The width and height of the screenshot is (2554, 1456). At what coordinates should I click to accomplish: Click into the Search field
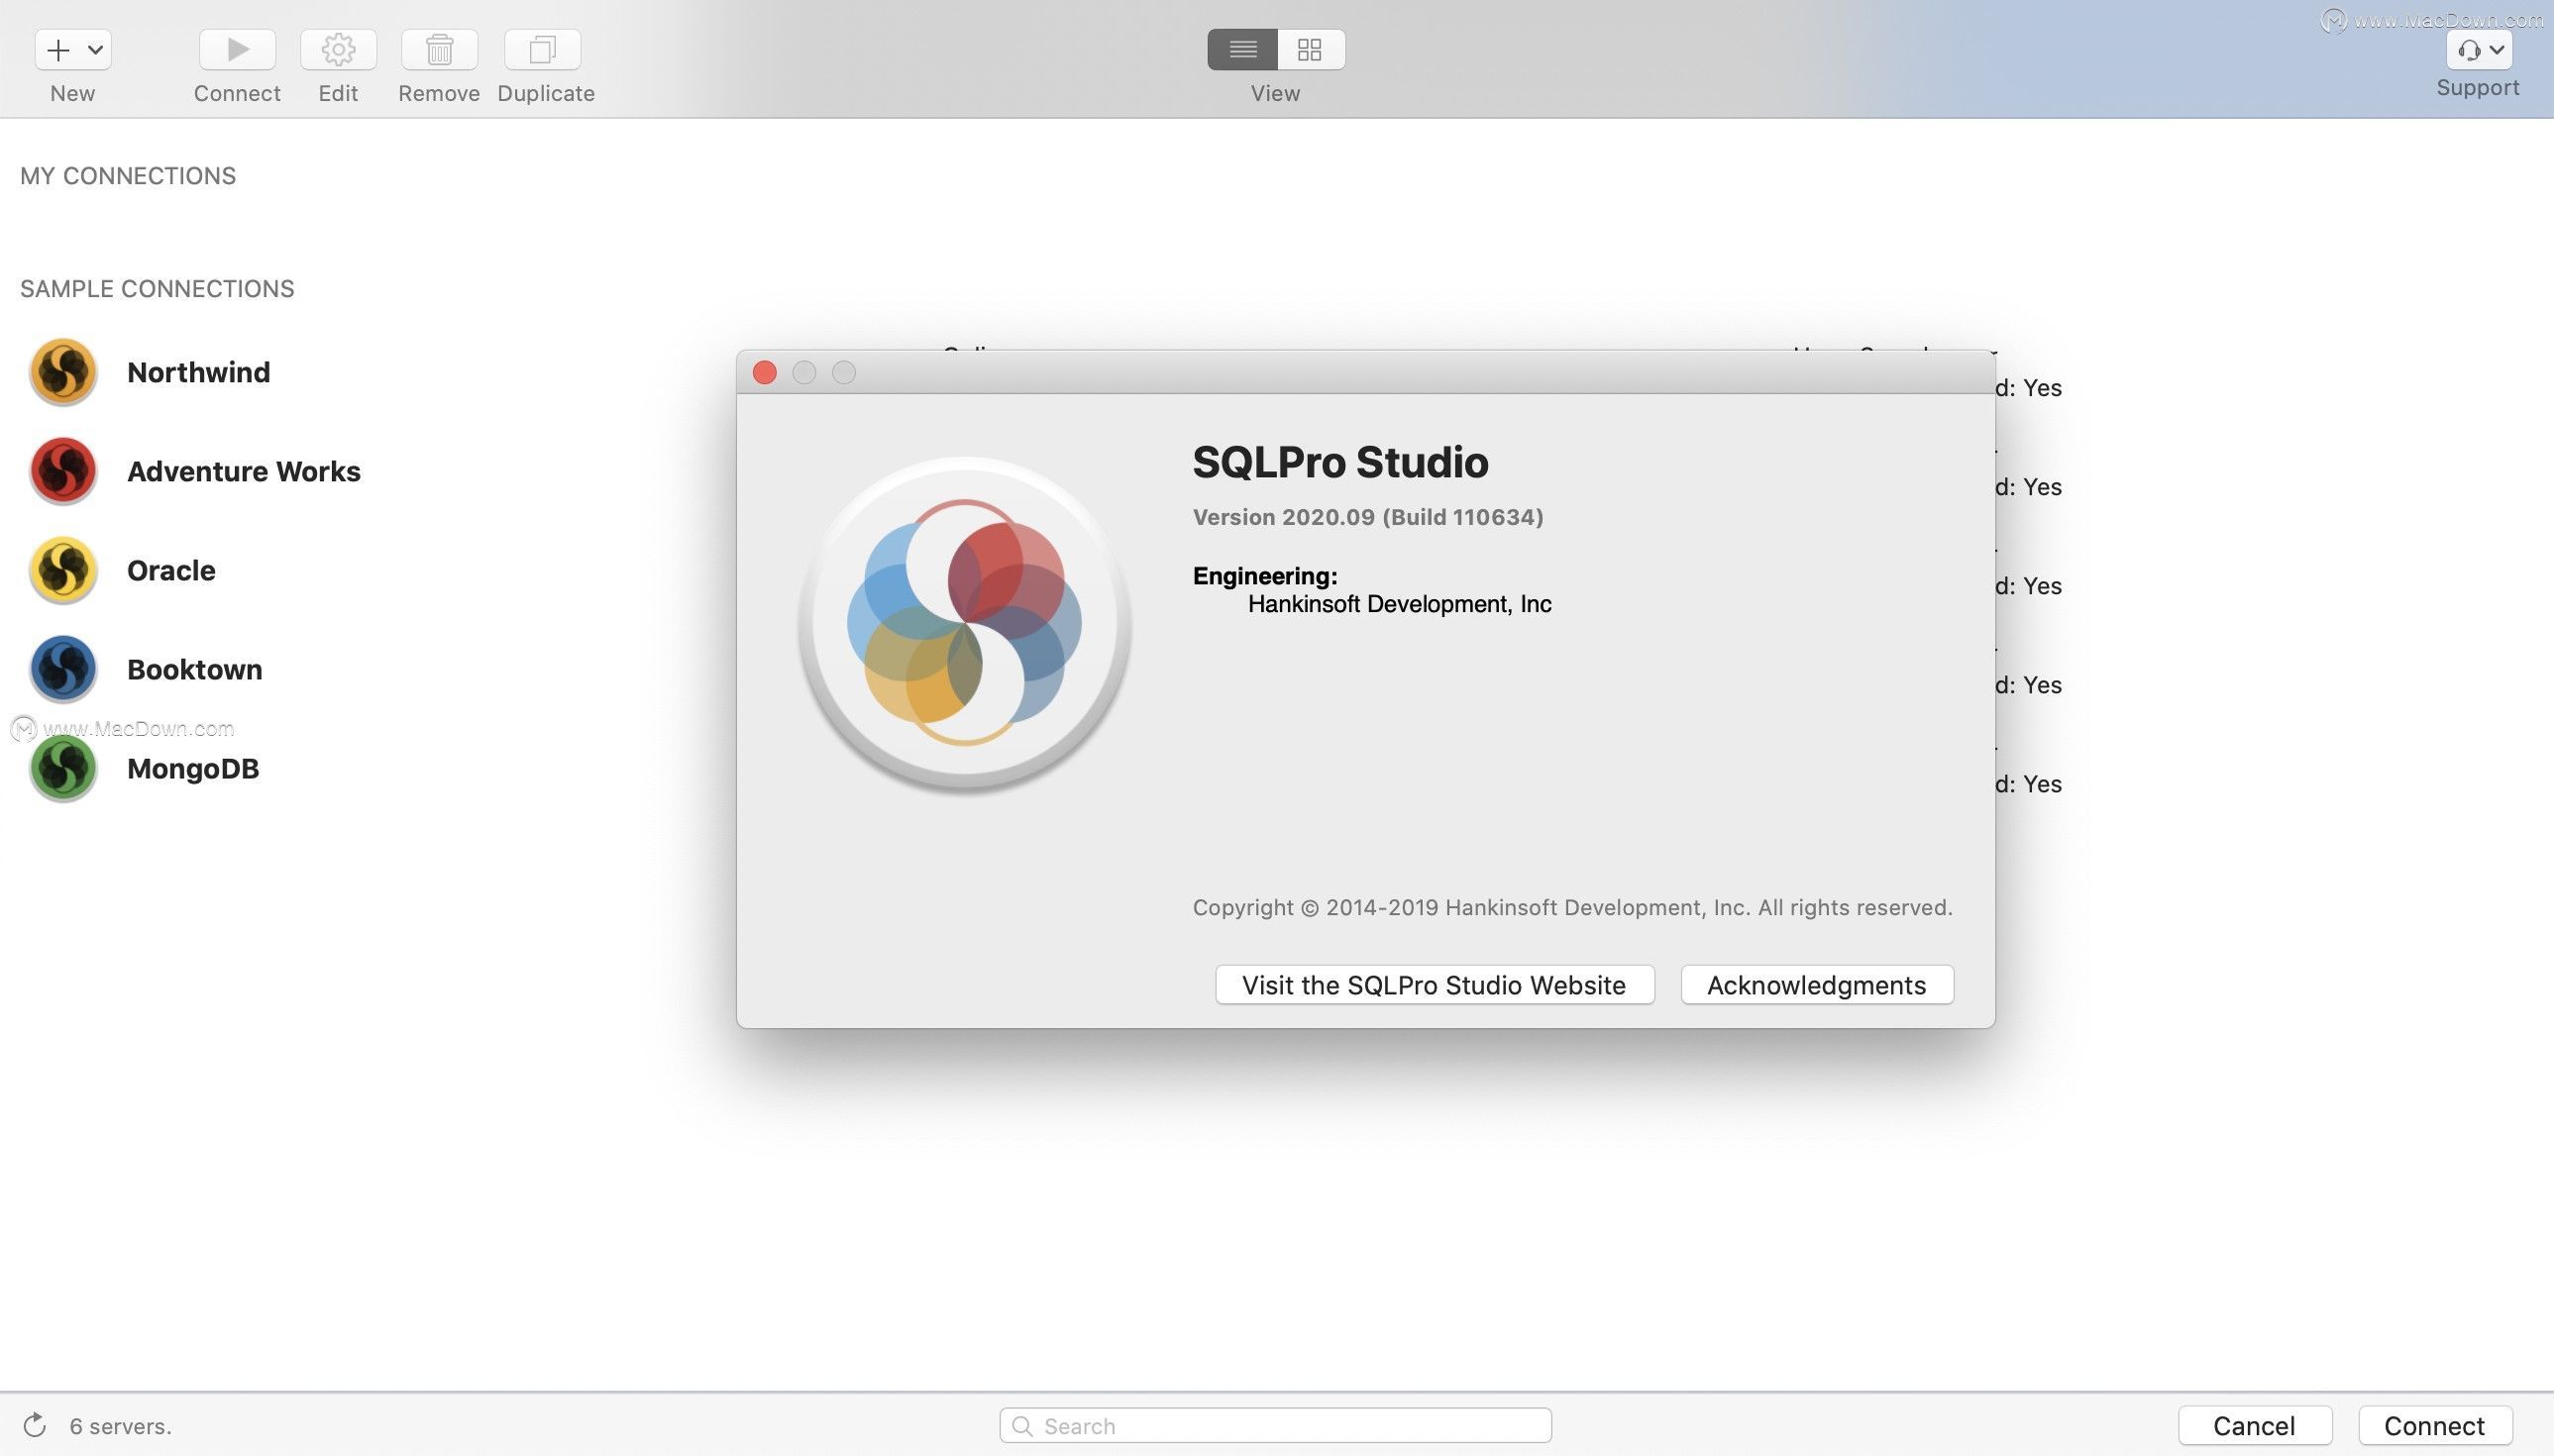click(x=1275, y=1425)
